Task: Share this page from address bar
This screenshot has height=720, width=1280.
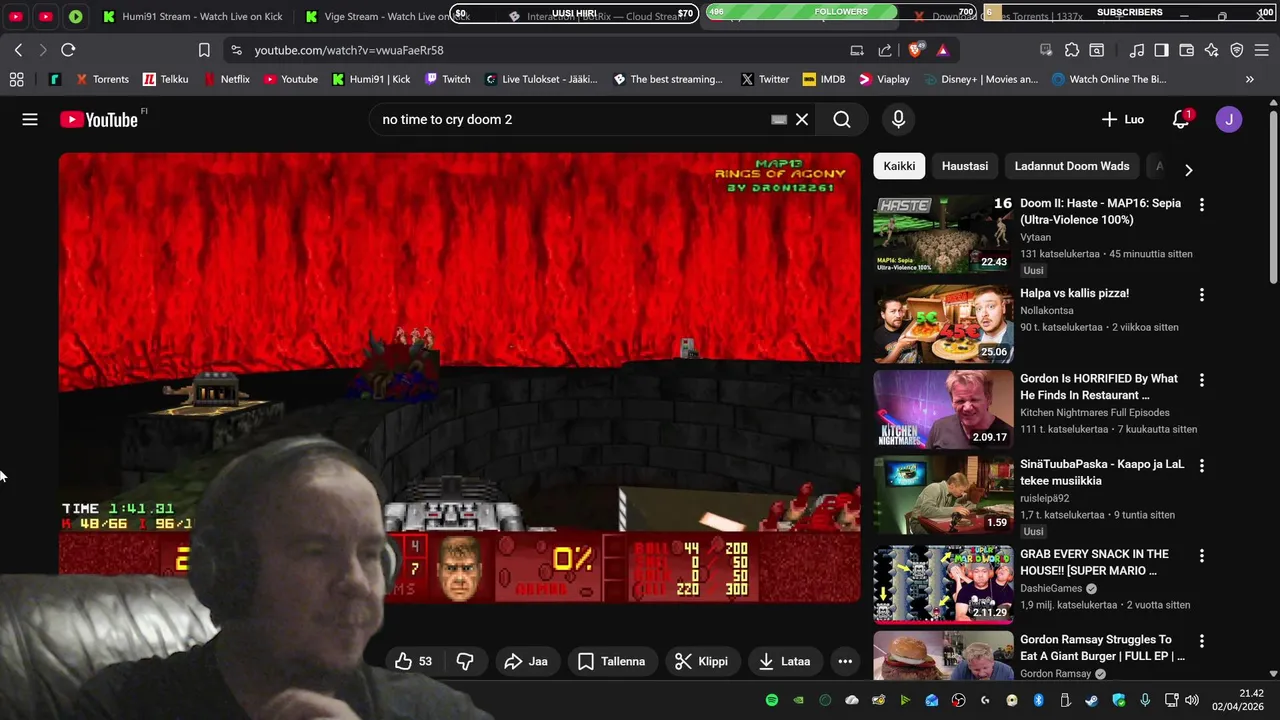Action: coord(885,50)
